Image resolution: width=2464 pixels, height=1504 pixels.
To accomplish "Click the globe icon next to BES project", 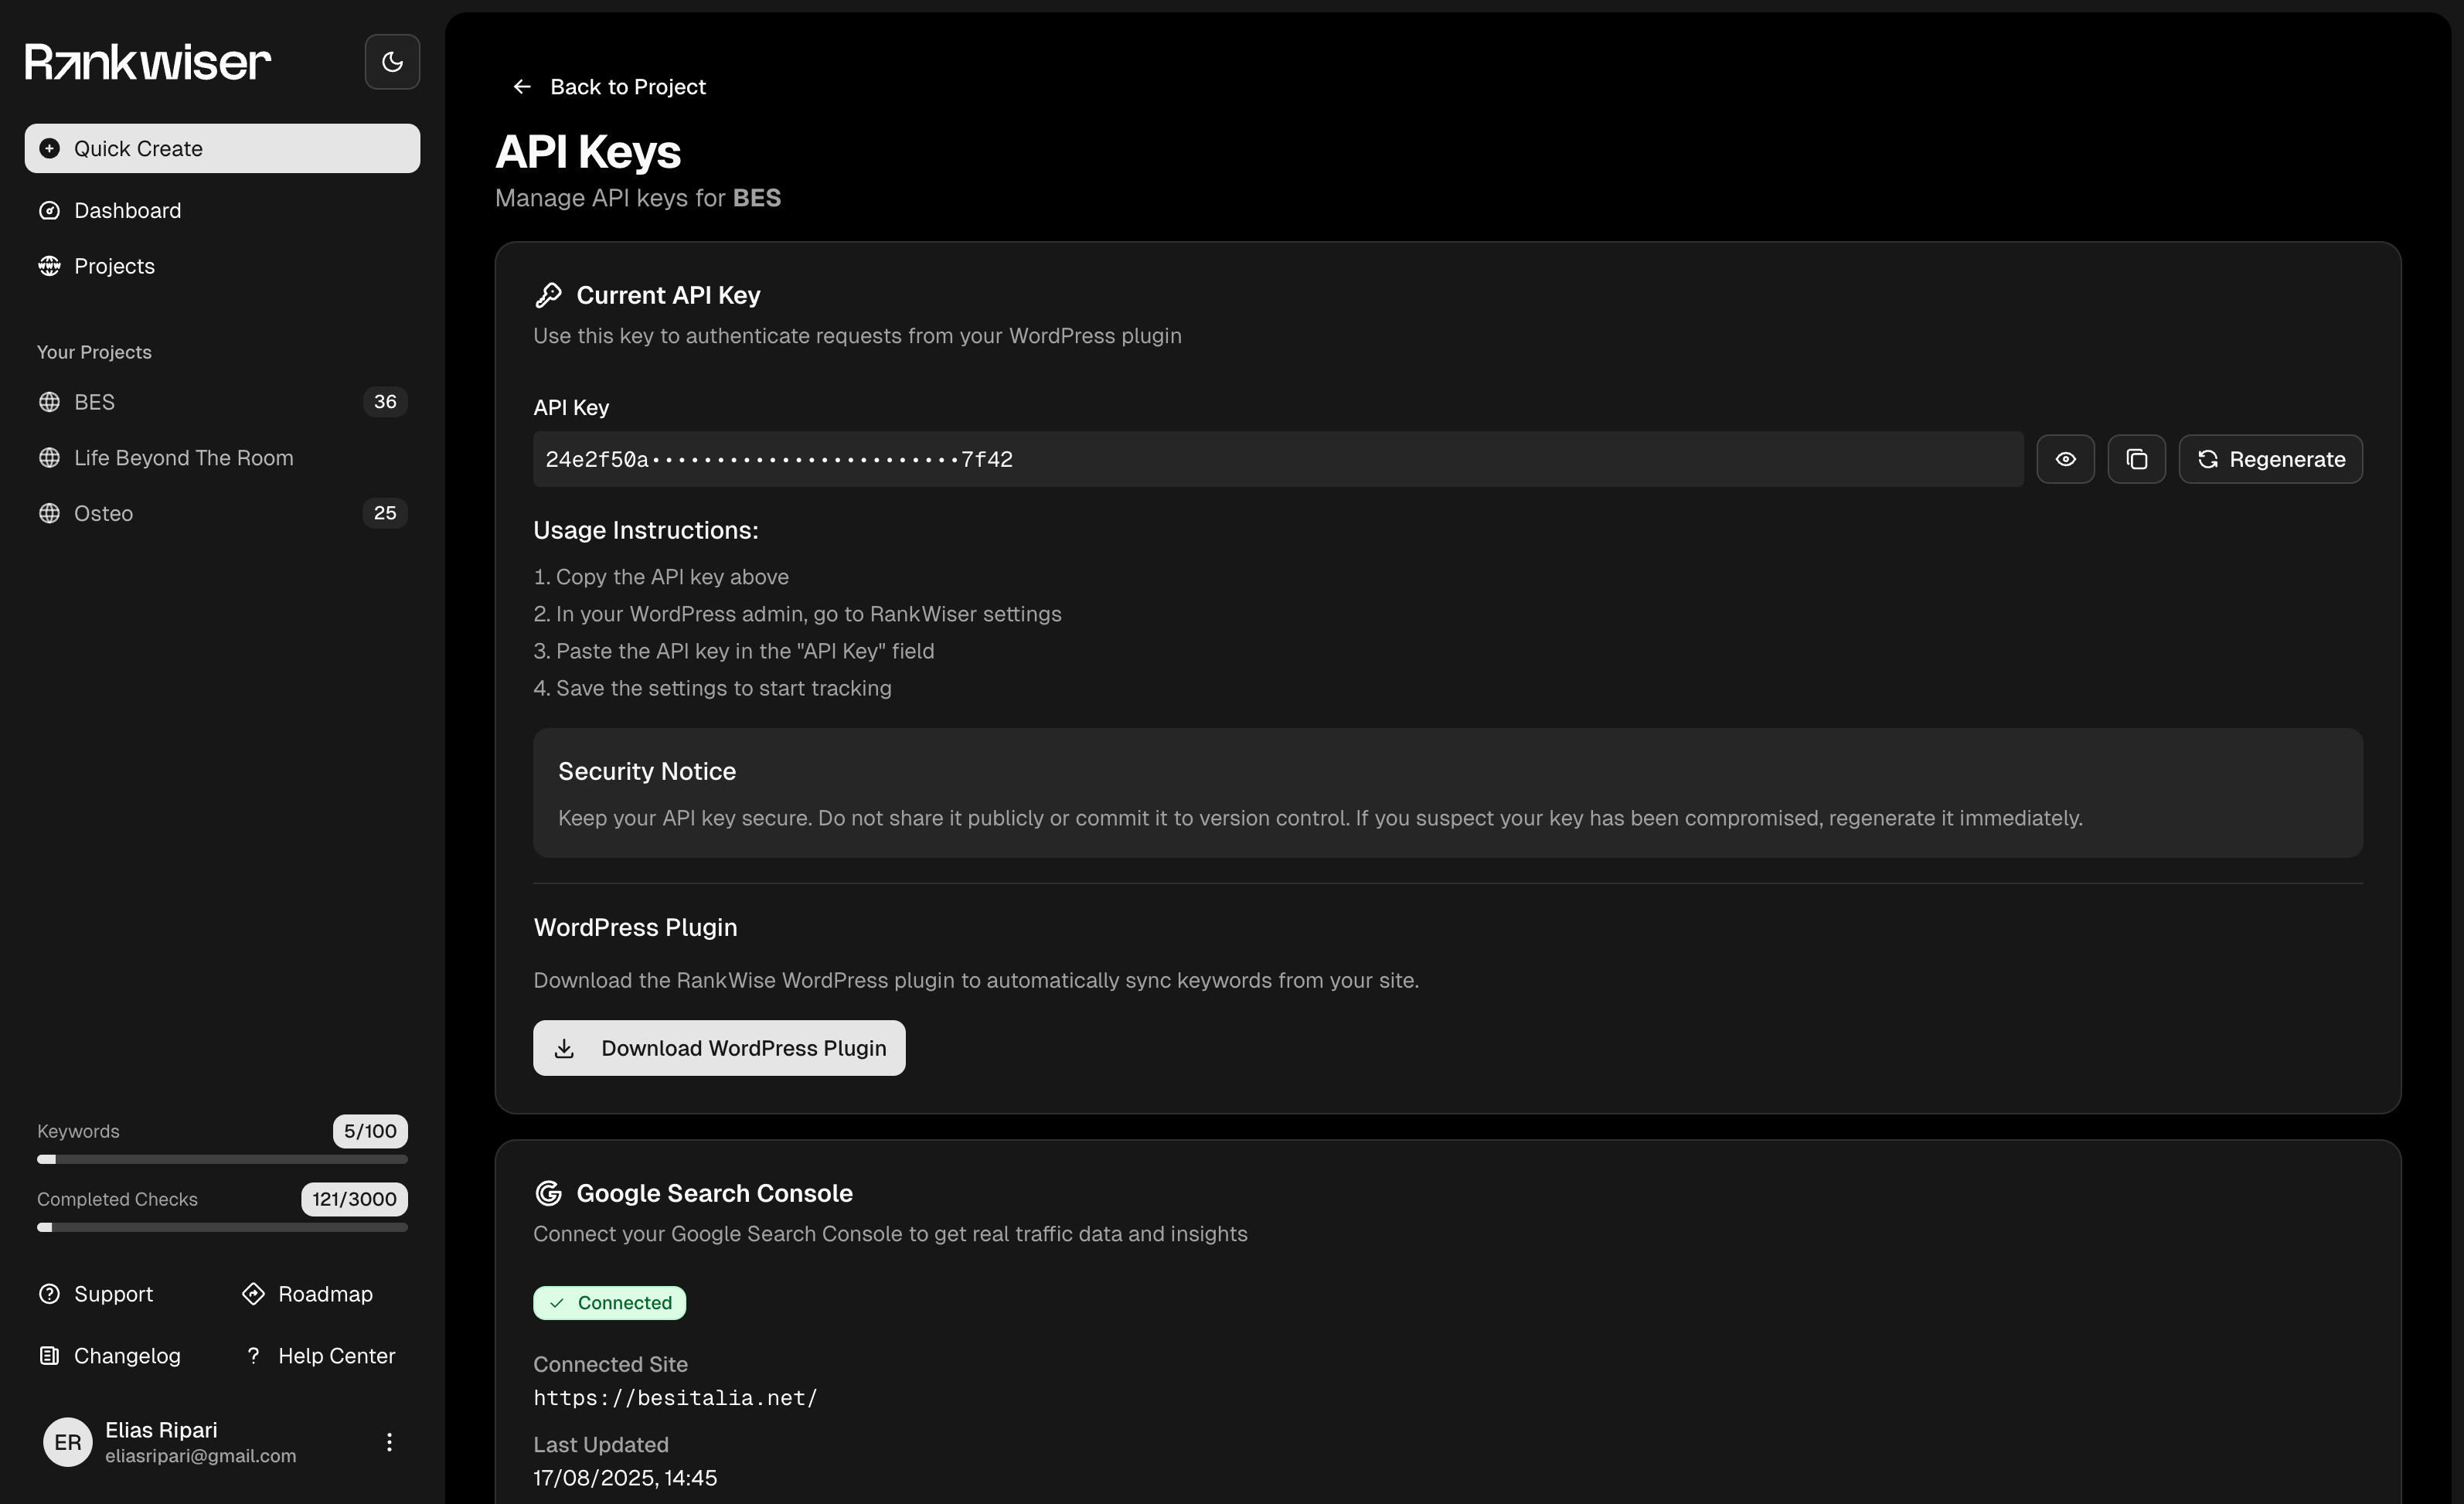I will [x=49, y=401].
